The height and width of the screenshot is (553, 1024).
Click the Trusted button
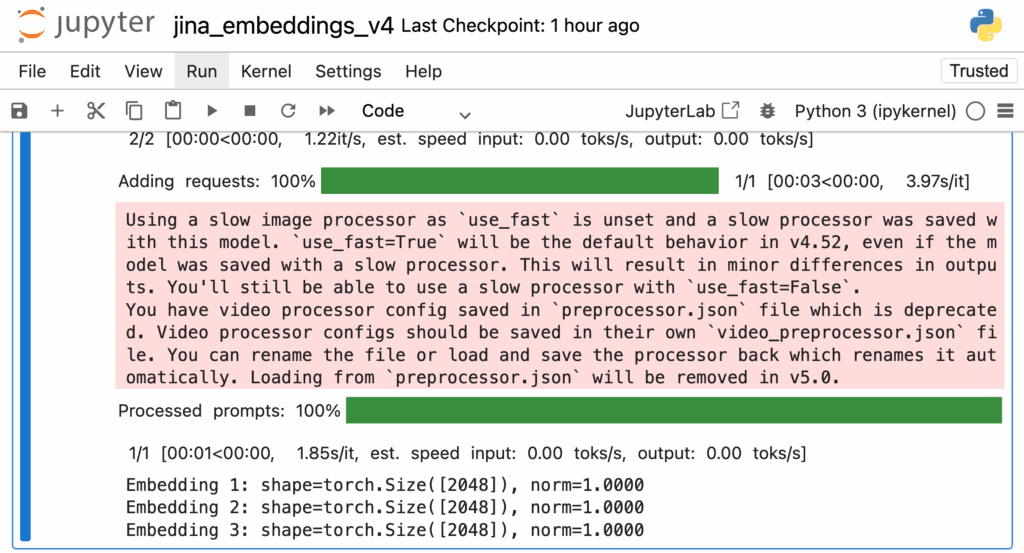pyautogui.click(x=978, y=71)
